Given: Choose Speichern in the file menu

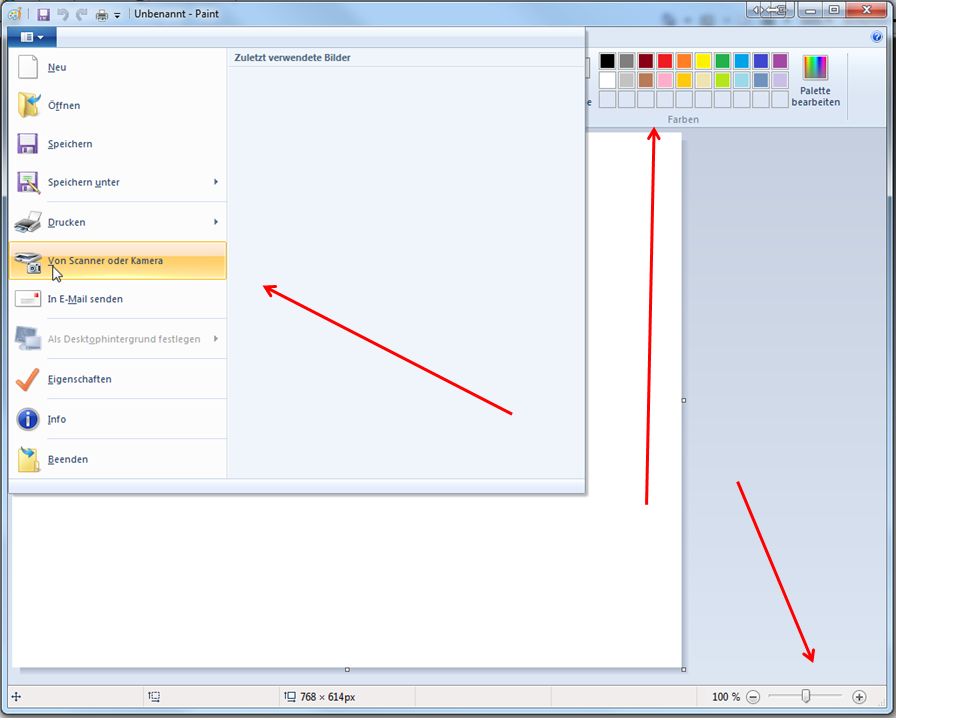Looking at the screenshot, I should coord(118,144).
